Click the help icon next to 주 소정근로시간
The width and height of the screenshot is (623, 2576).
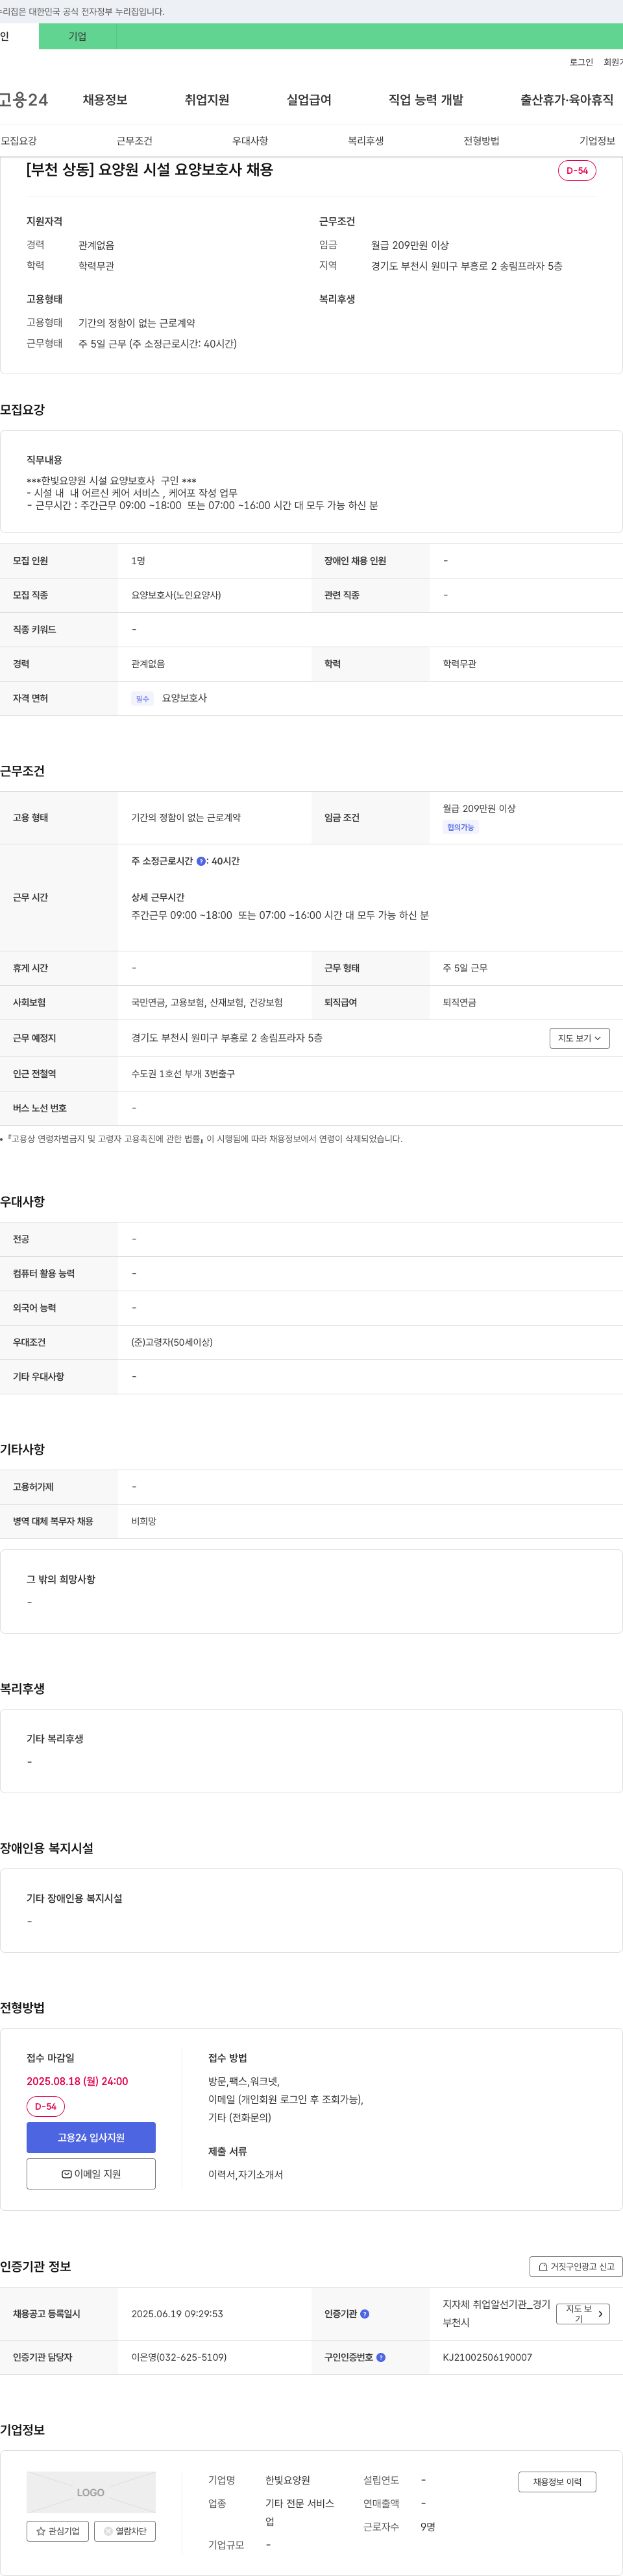(201, 861)
